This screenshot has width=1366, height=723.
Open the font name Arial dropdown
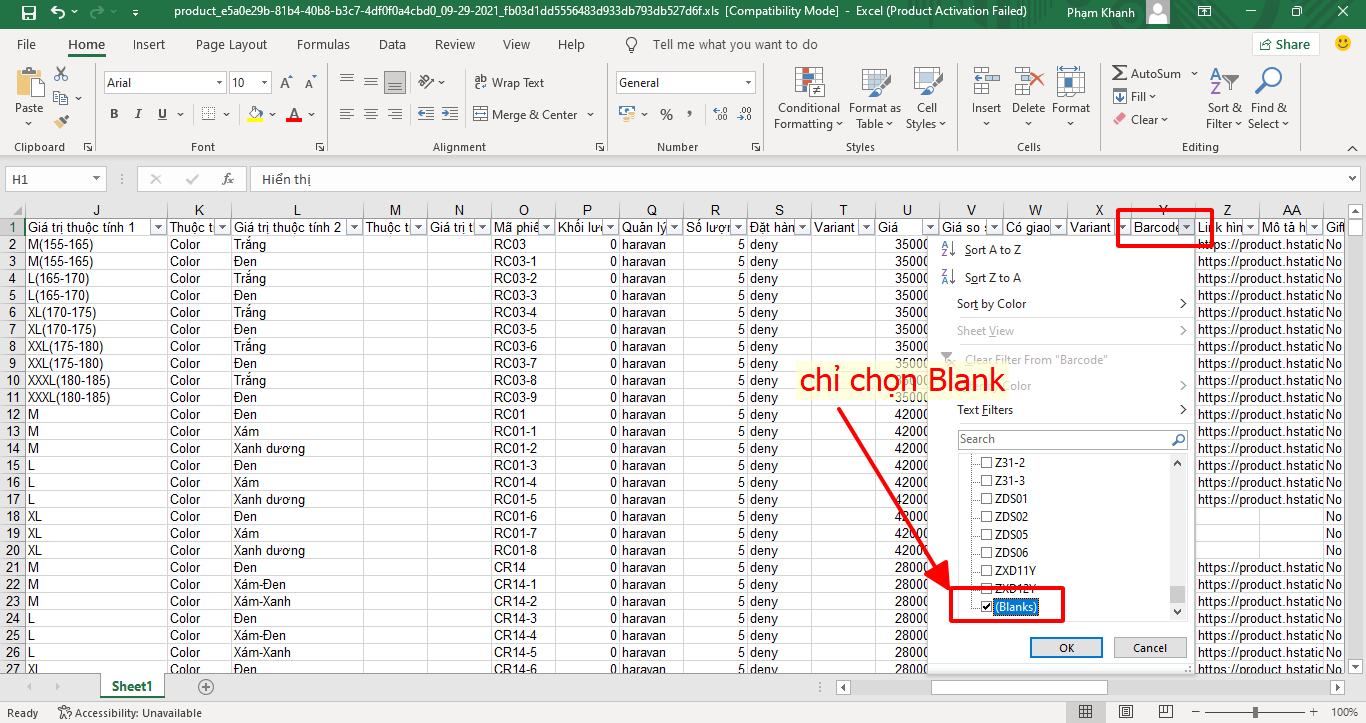(x=219, y=83)
